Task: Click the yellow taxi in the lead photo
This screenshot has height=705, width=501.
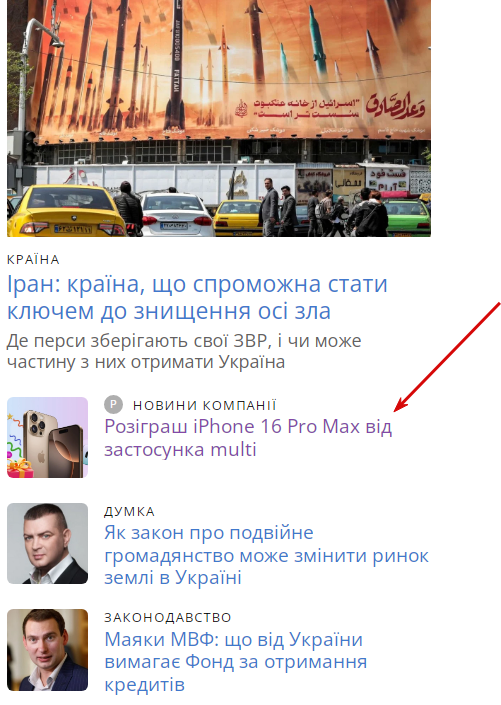Action: point(67,210)
